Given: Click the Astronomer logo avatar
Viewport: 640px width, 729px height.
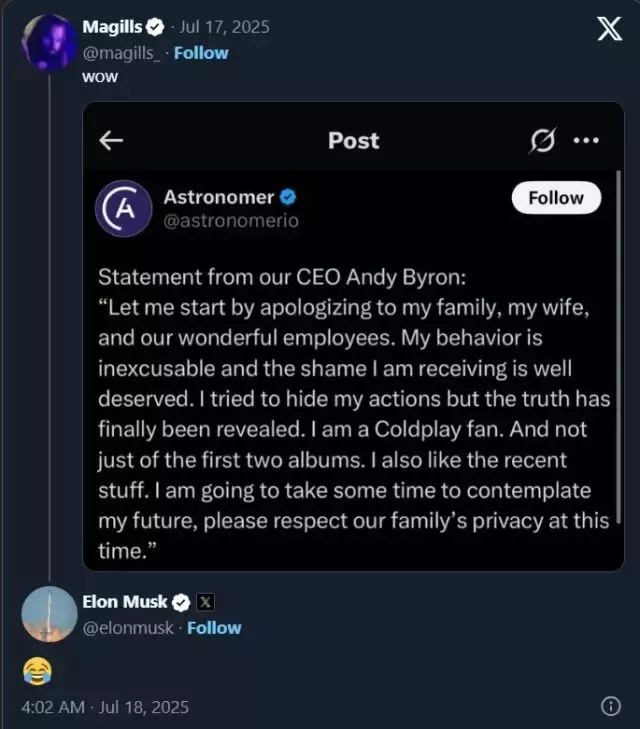Looking at the screenshot, I should coord(122,209).
